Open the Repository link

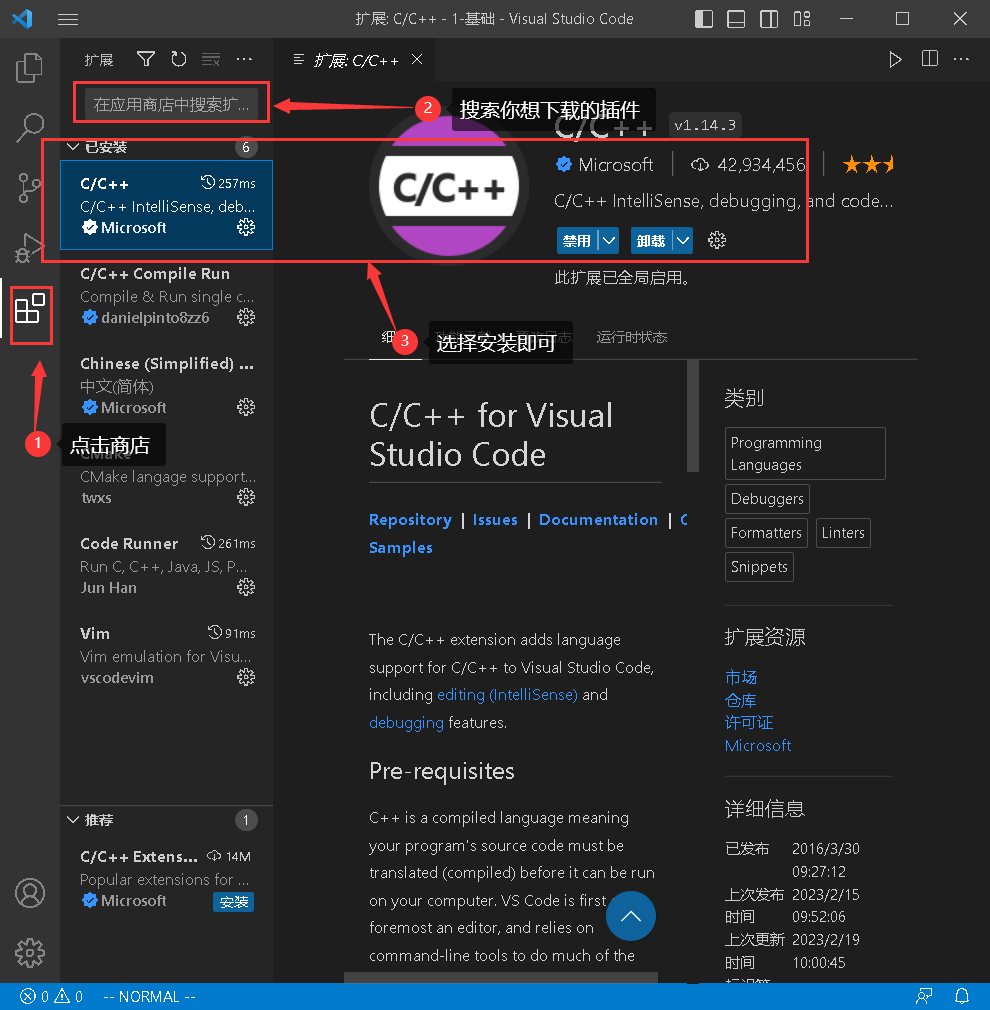(x=410, y=520)
